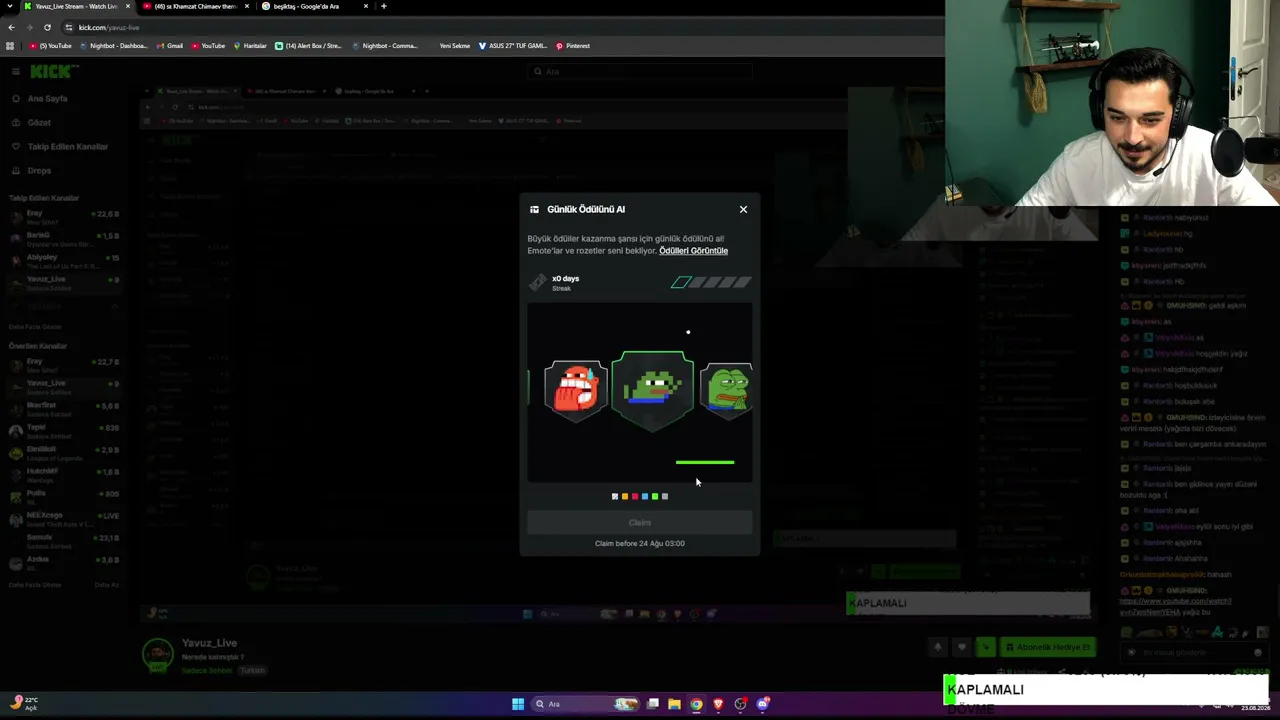The height and width of the screenshot is (720, 1280).
Task: Open the weather widget showing 32°C
Action: point(22,703)
